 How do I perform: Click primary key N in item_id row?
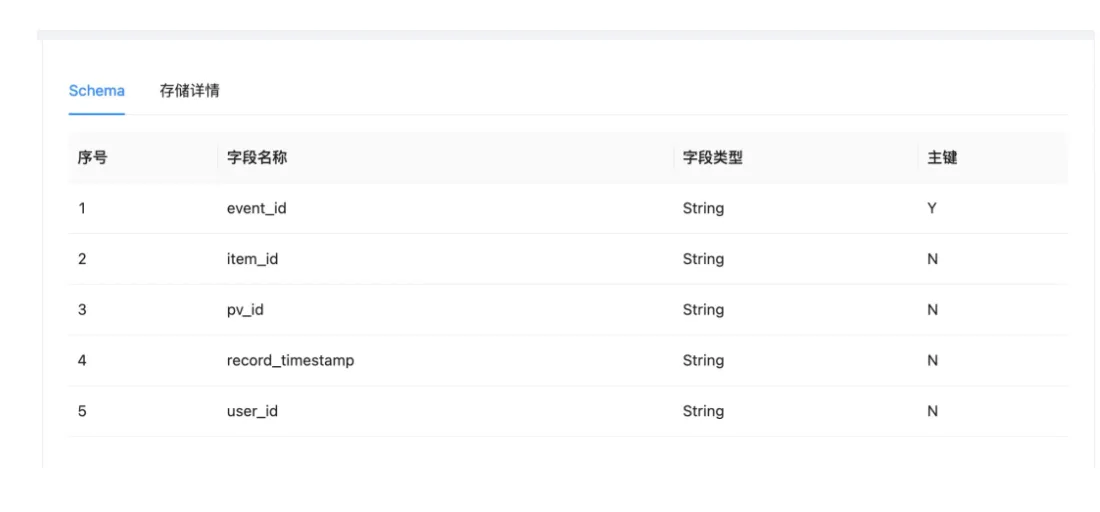point(932,259)
